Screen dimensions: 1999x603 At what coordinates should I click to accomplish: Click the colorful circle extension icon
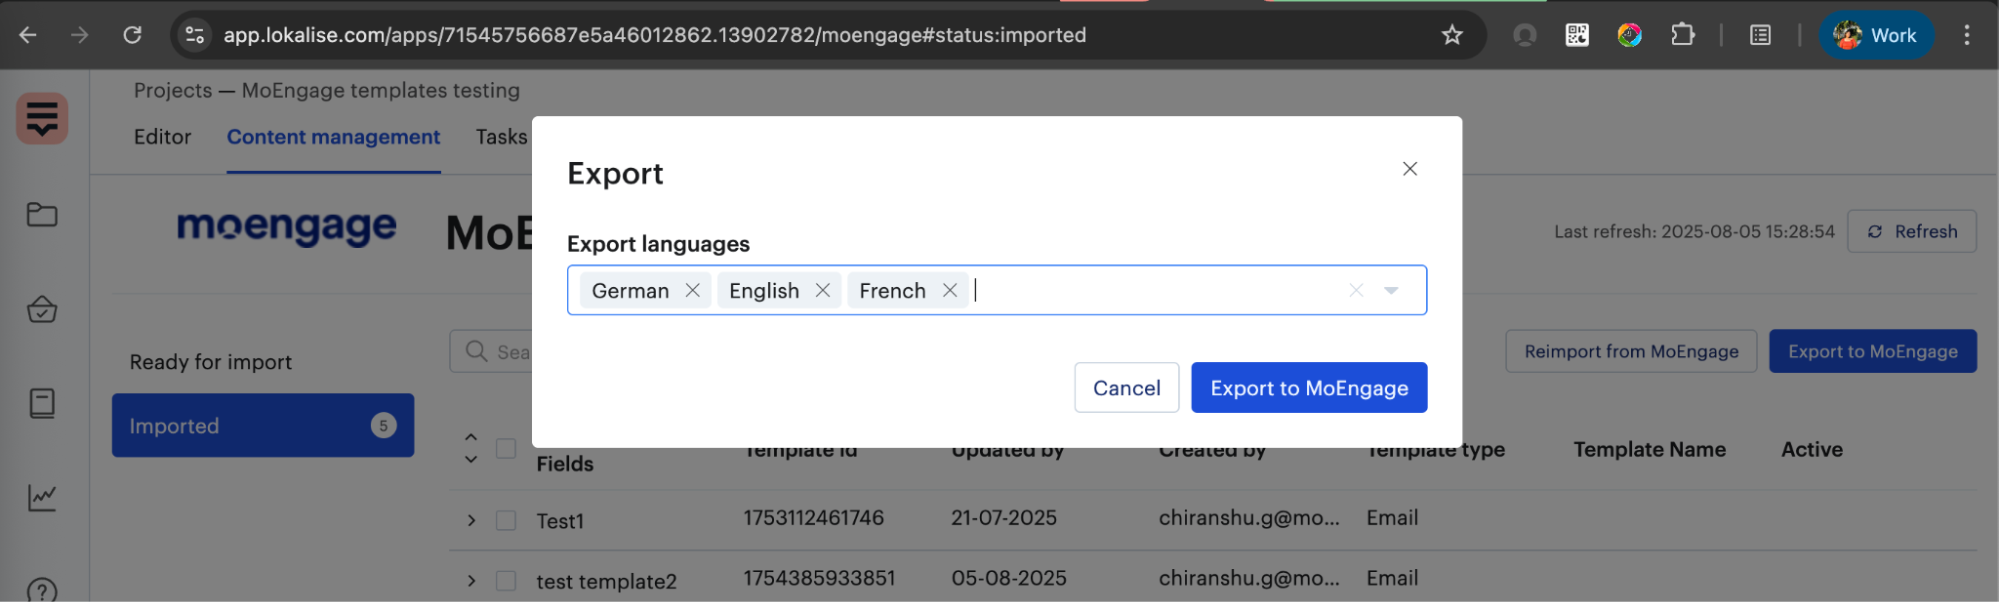1630,35
